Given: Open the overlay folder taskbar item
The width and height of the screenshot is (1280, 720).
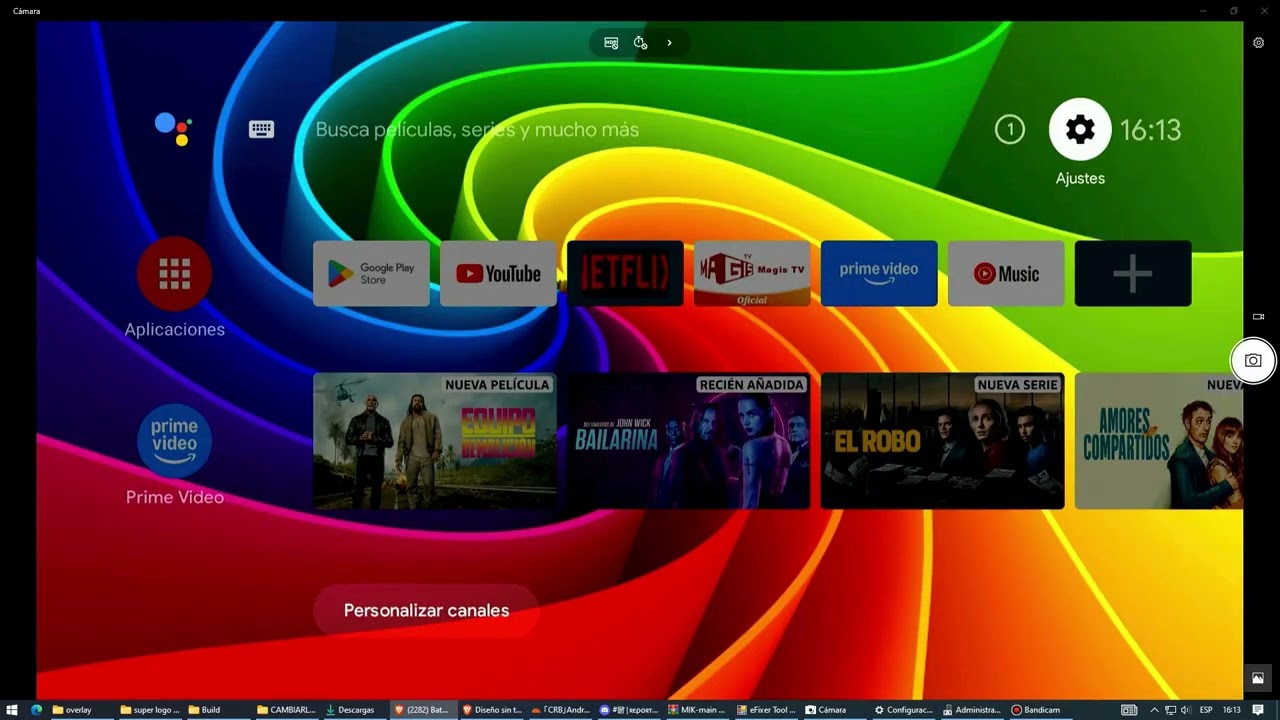Looking at the screenshot, I should 80,710.
